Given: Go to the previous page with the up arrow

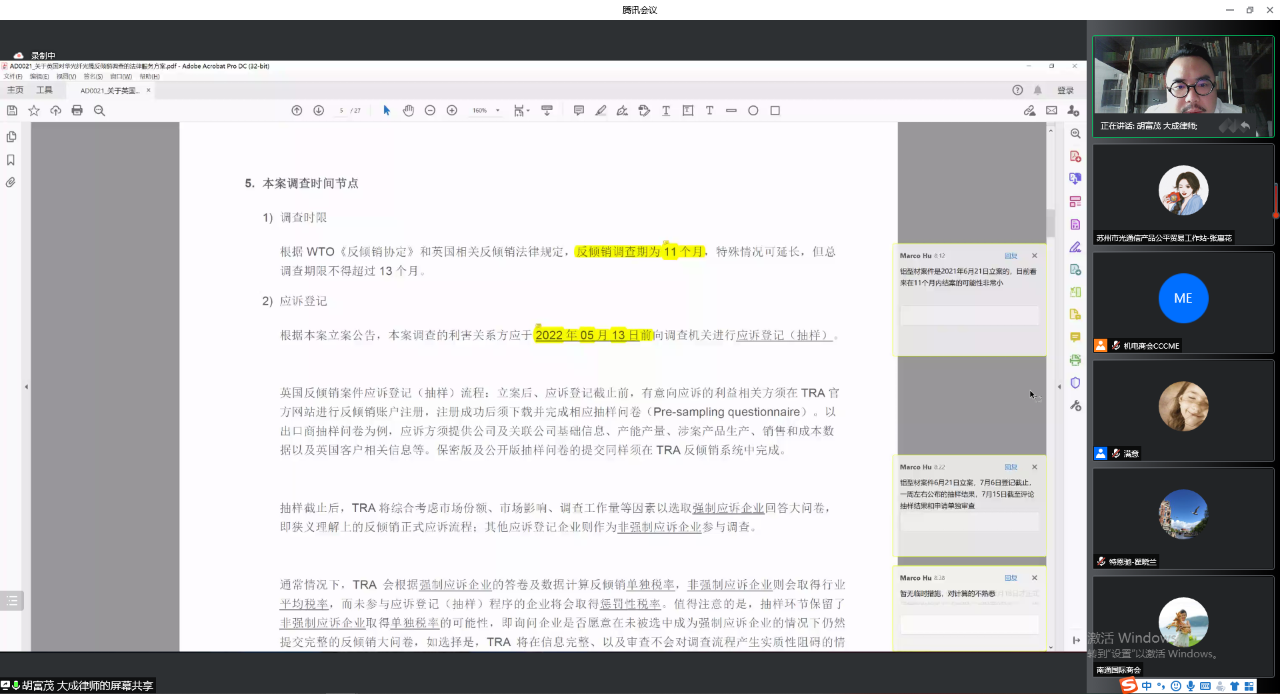Looking at the screenshot, I should pos(297,110).
